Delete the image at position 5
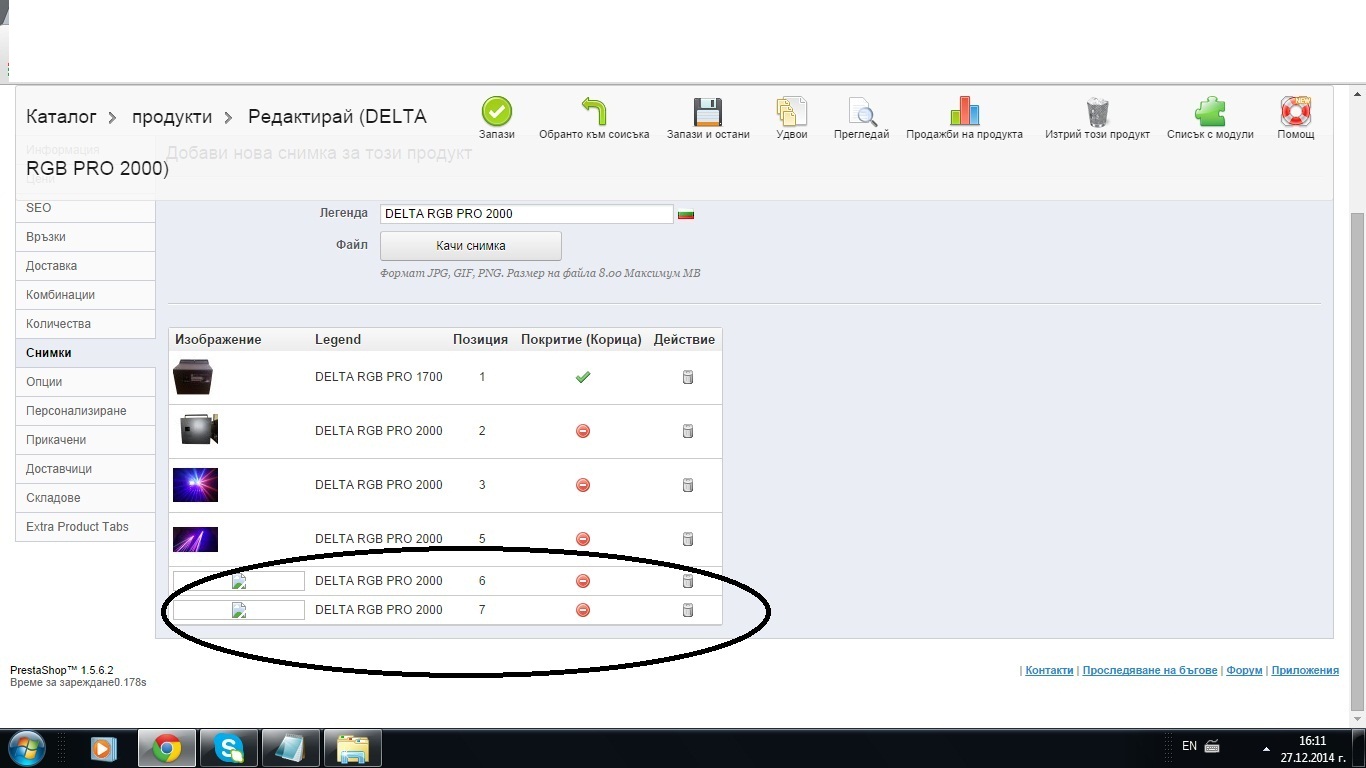1366x768 pixels. pos(688,539)
